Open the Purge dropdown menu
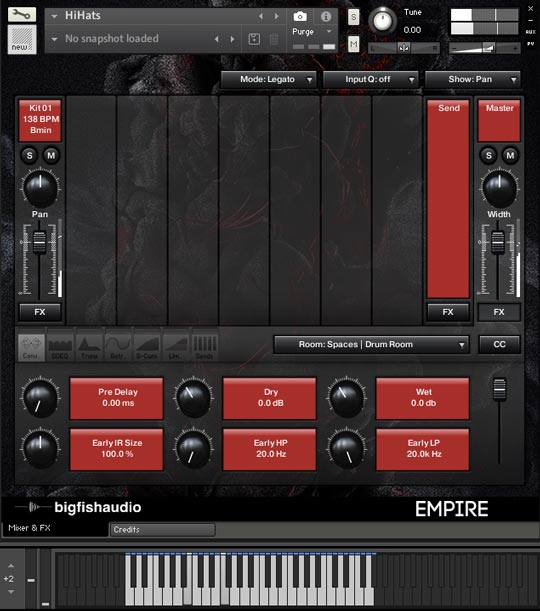The height and width of the screenshot is (611, 540). point(312,32)
